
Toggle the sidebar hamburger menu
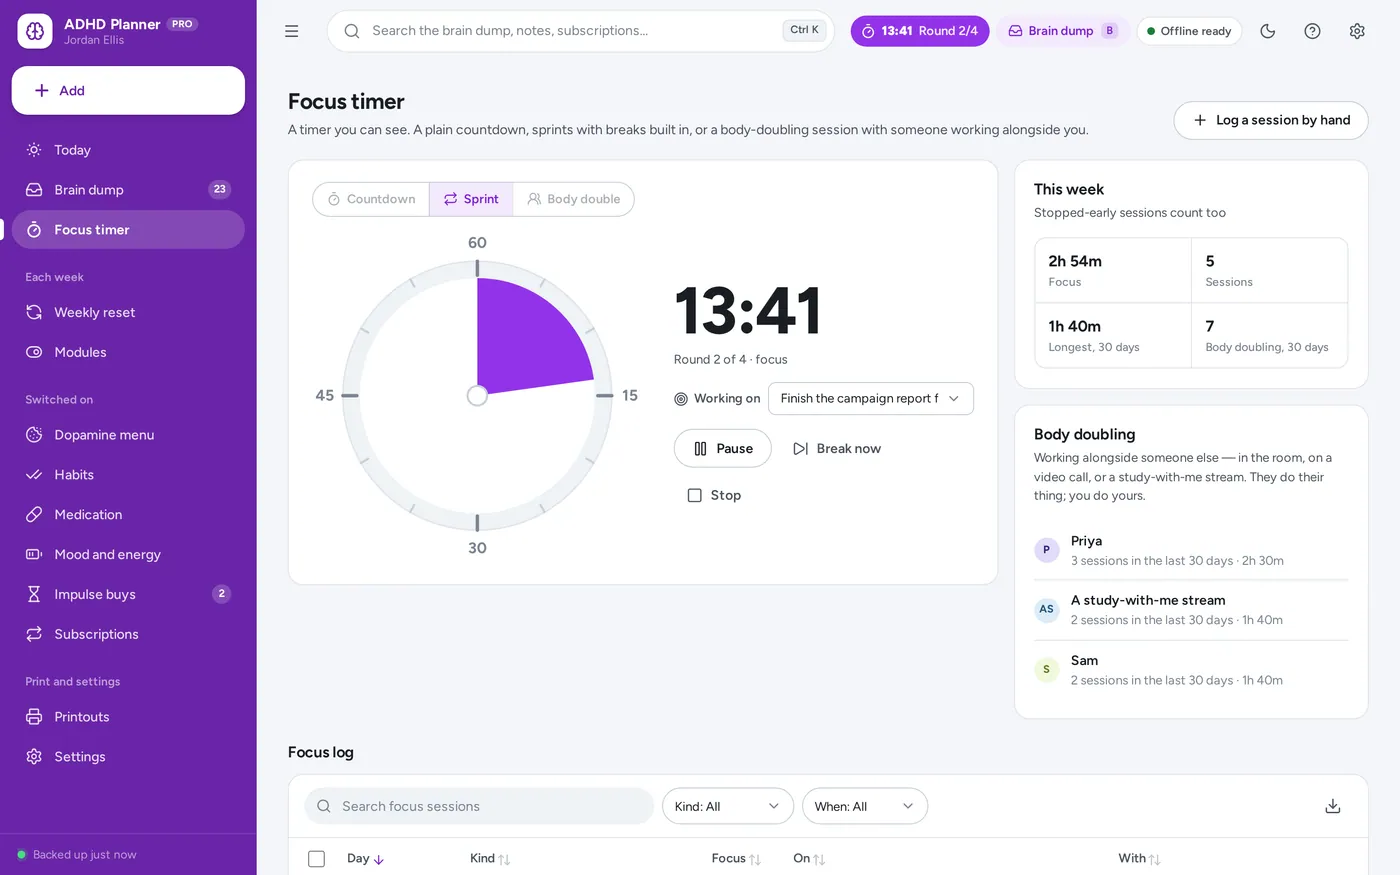point(292,31)
